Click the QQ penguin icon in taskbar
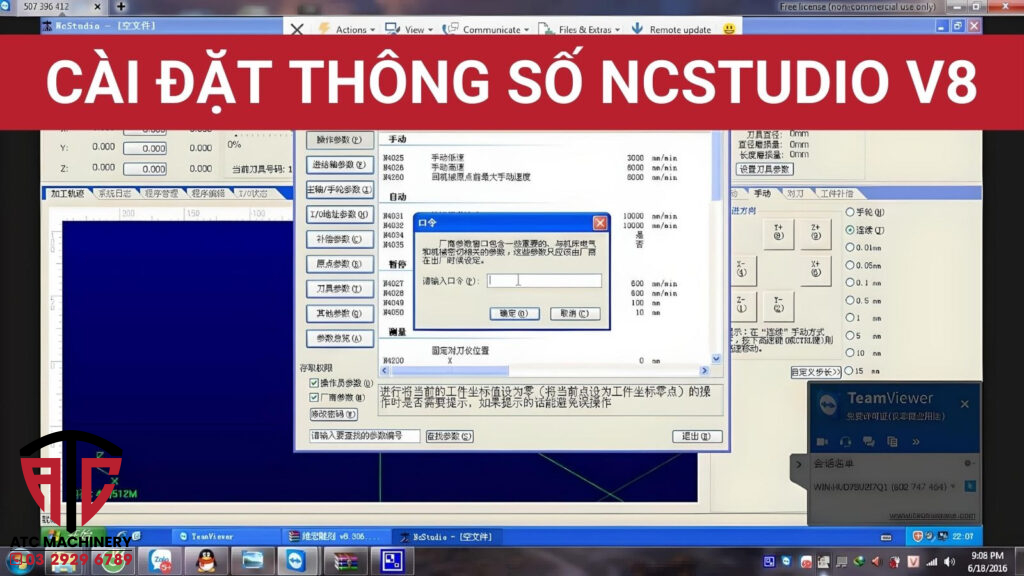Screen dimensions: 1024x576 [x=206, y=560]
